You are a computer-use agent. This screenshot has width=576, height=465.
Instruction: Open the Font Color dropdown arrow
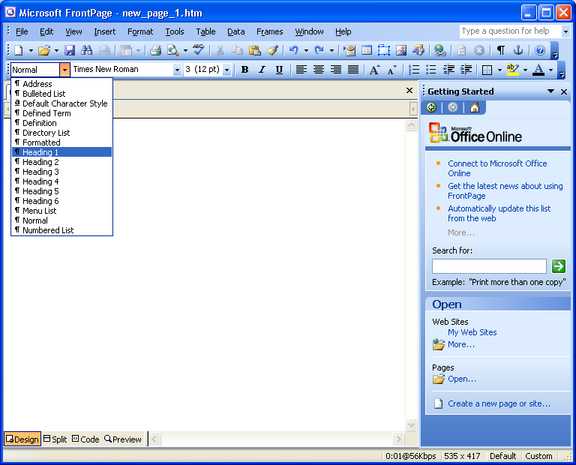tap(551, 69)
